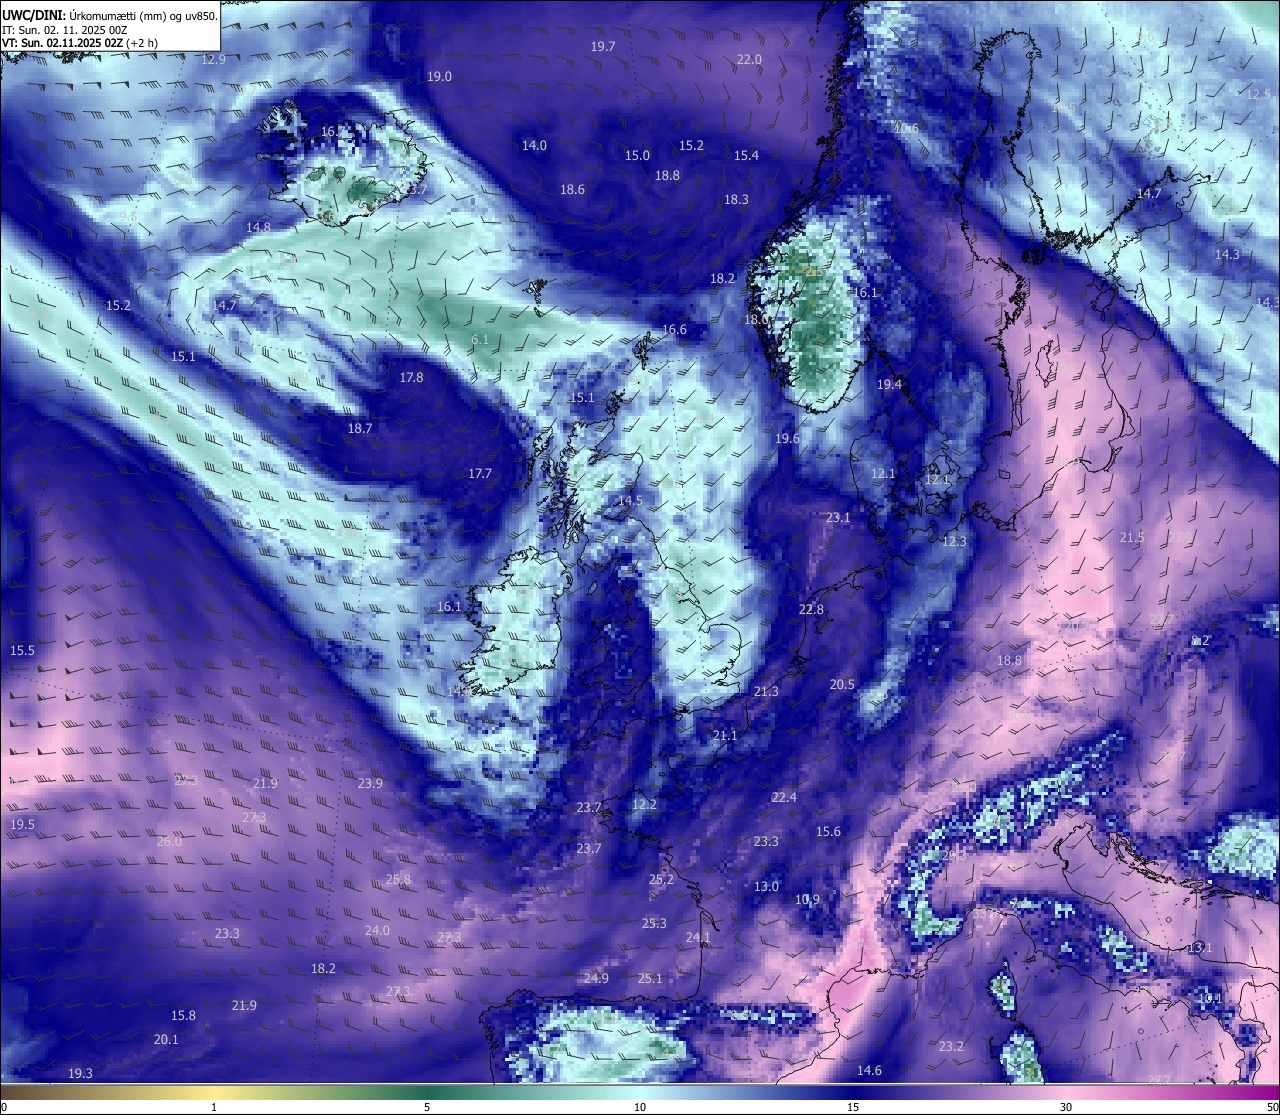The height and width of the screenshot is (1115, 1280).
Task: Click the map value 24.0
Action: pyautogui.click(x=377, y=931)
